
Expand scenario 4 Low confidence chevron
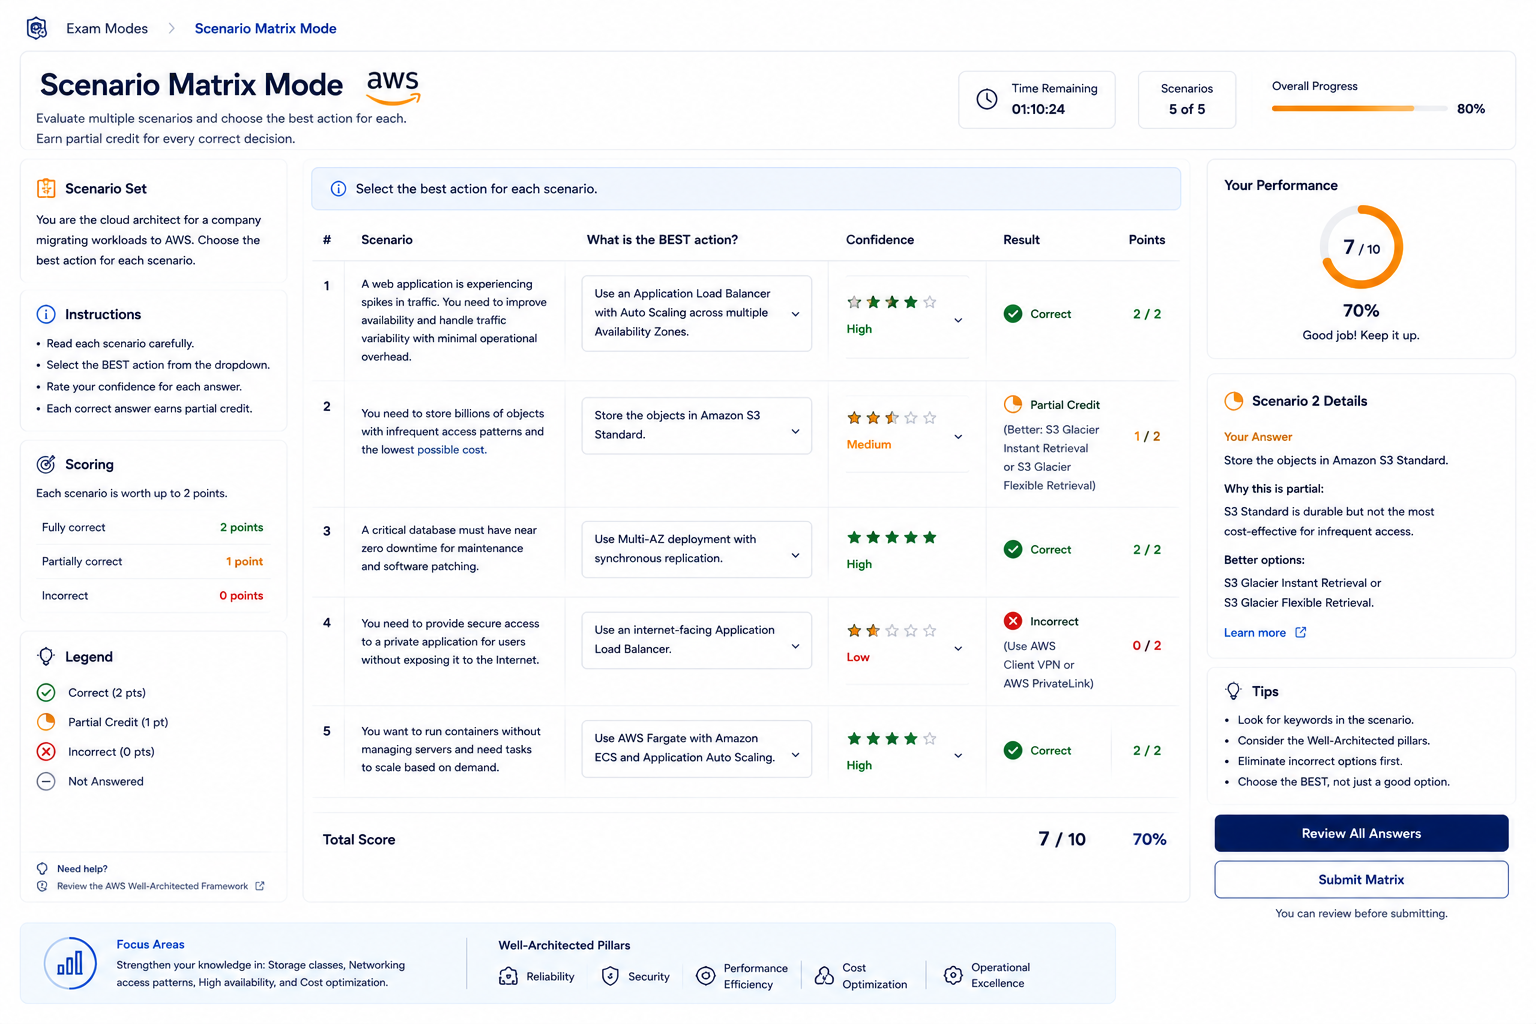(x=958, y=648)
